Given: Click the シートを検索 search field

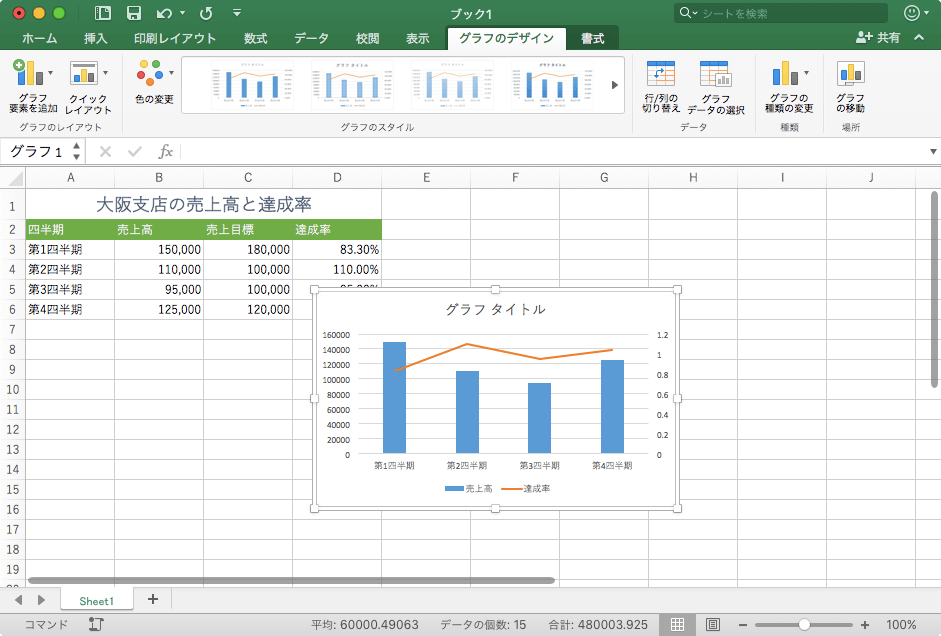Looking at the screenshot, I should coord(780,13).
